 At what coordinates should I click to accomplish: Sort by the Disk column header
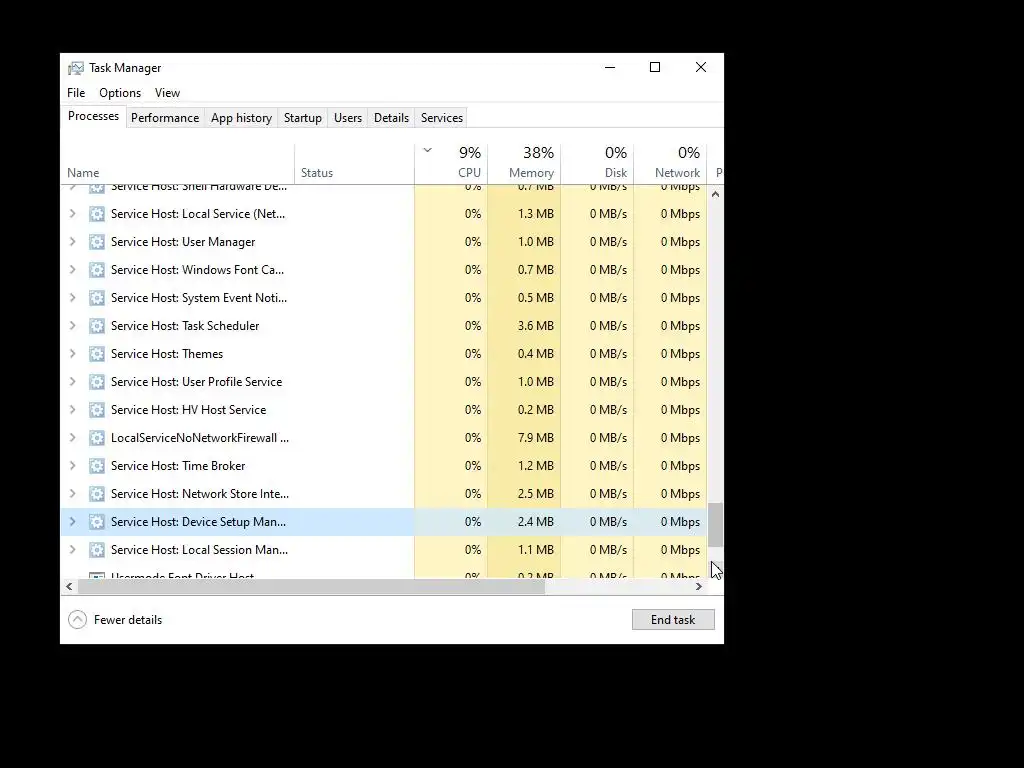pyautogui.click(x=598, y=163)
